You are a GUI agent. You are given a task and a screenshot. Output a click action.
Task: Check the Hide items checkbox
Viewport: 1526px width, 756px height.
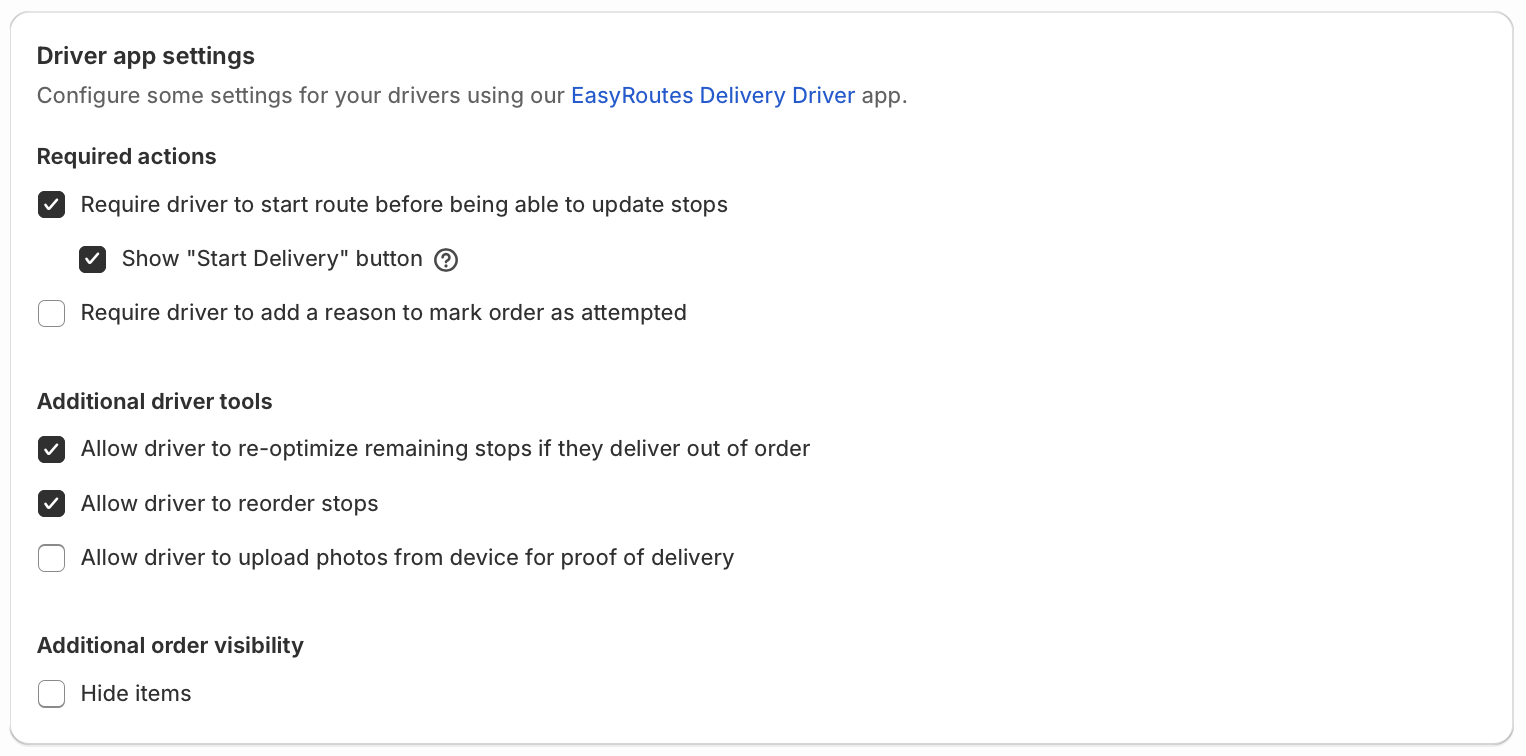(x=52, y=693)
